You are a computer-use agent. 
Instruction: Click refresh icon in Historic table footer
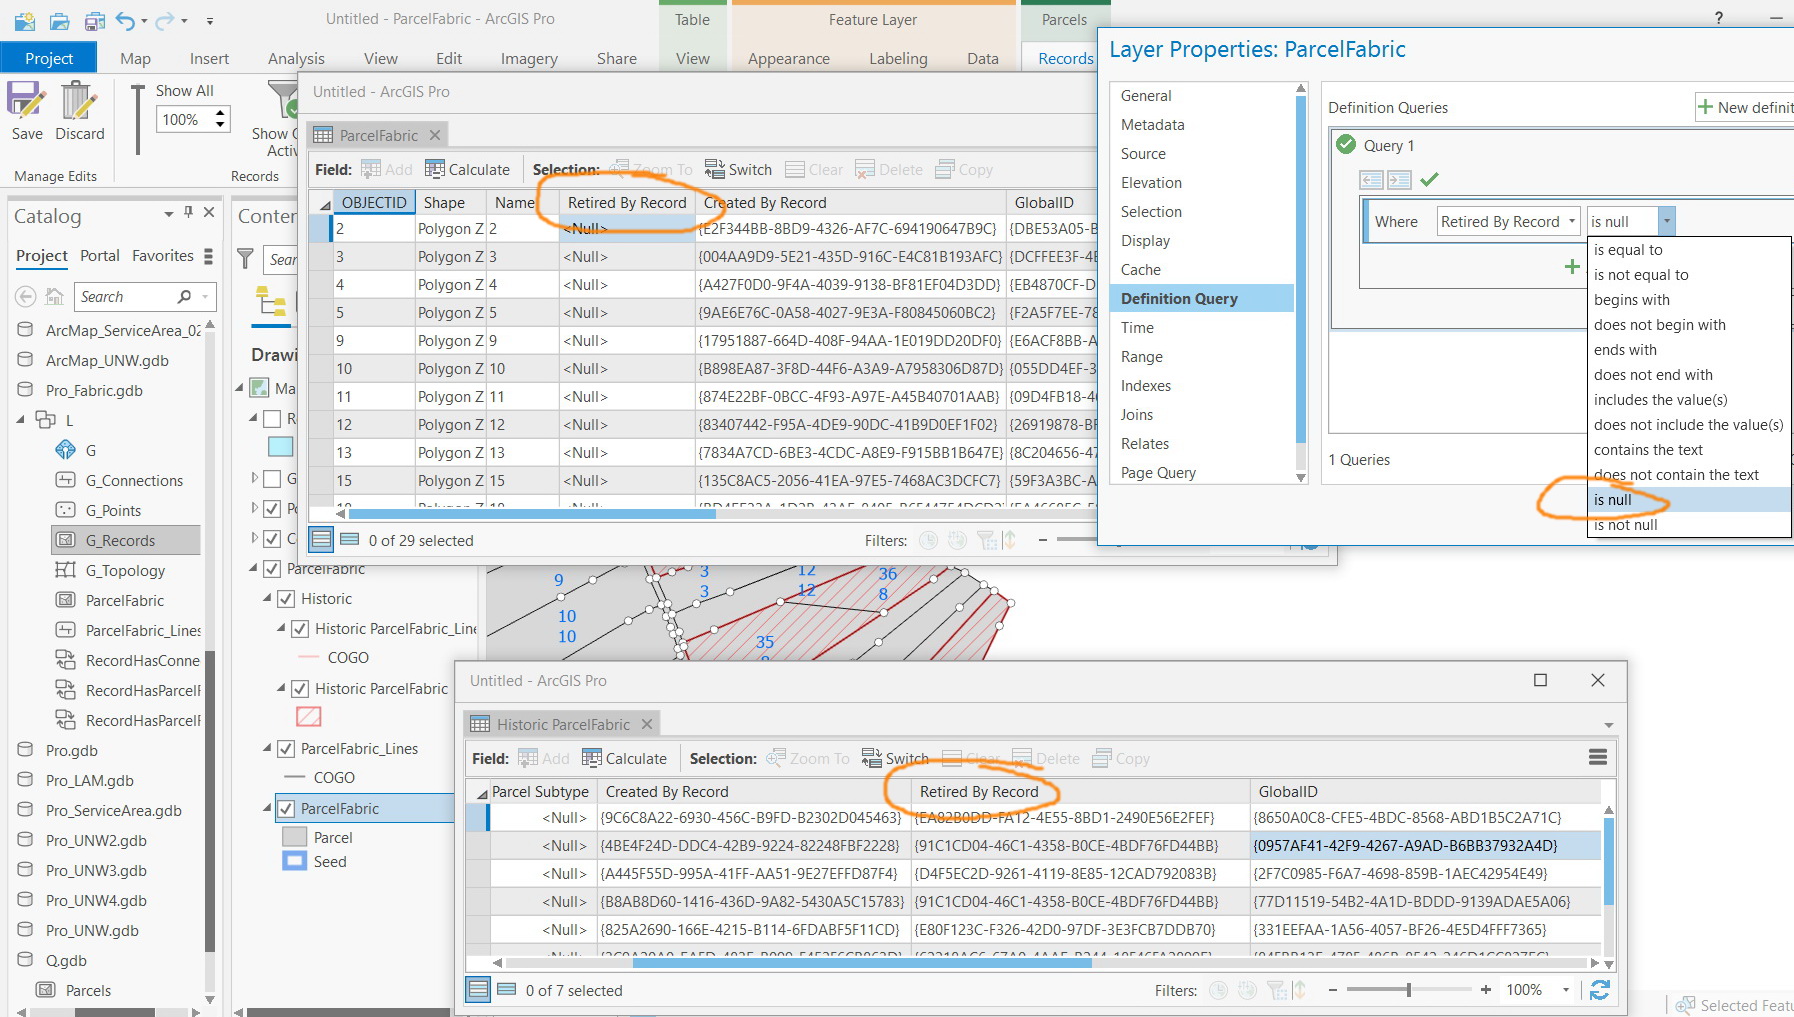[1599, 990]
